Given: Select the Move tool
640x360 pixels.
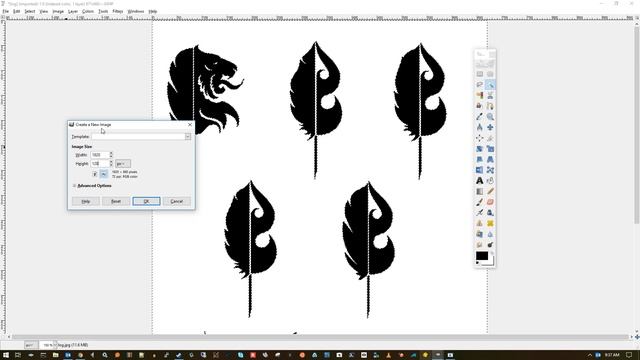Looking at the screenshot, I should tap(490, 127).
